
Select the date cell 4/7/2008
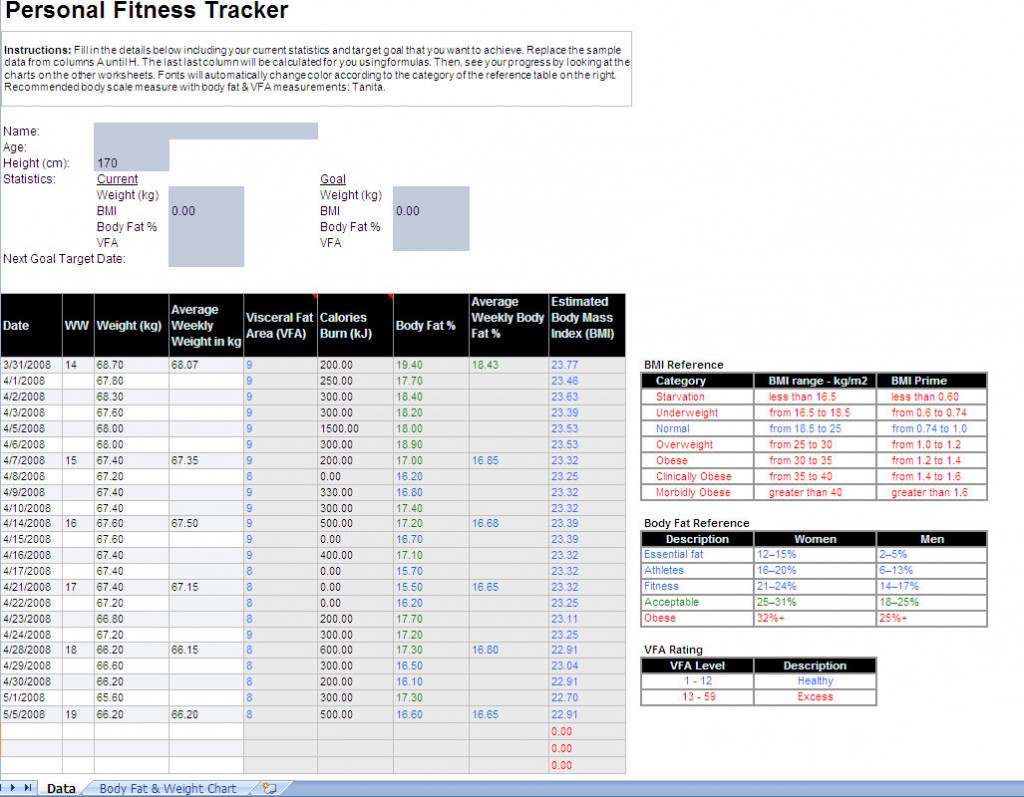tap(31, 461)
